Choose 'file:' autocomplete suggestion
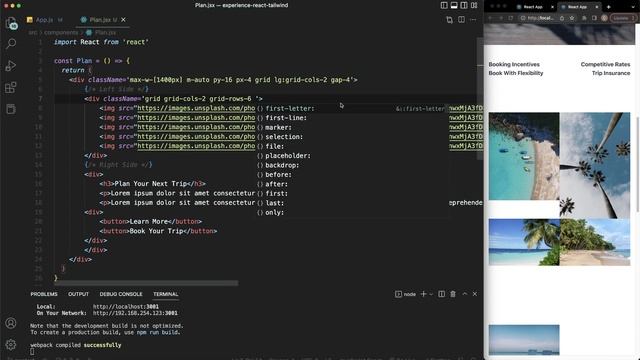This screenshot has height=360, width=640. 352,146
